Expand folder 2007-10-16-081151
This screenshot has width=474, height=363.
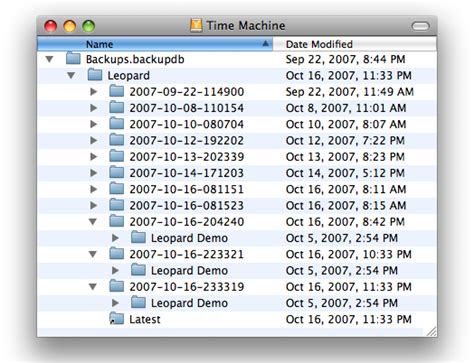[x=94, y=189]
